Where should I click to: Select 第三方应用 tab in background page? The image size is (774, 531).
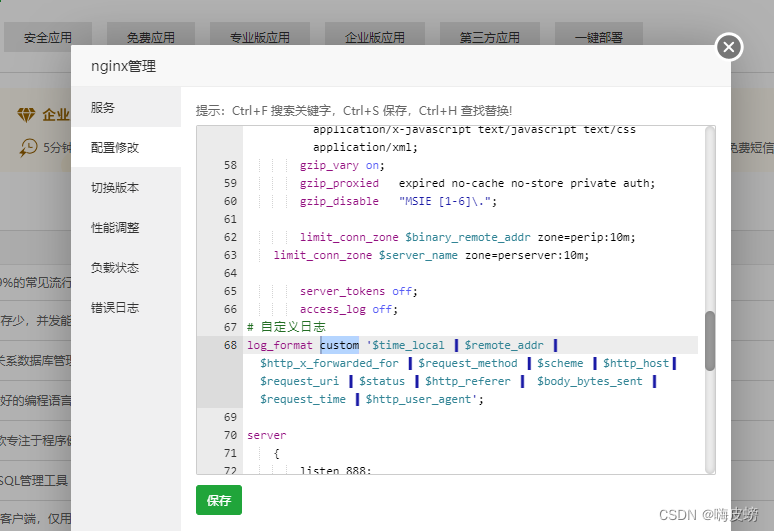(490, 37)
